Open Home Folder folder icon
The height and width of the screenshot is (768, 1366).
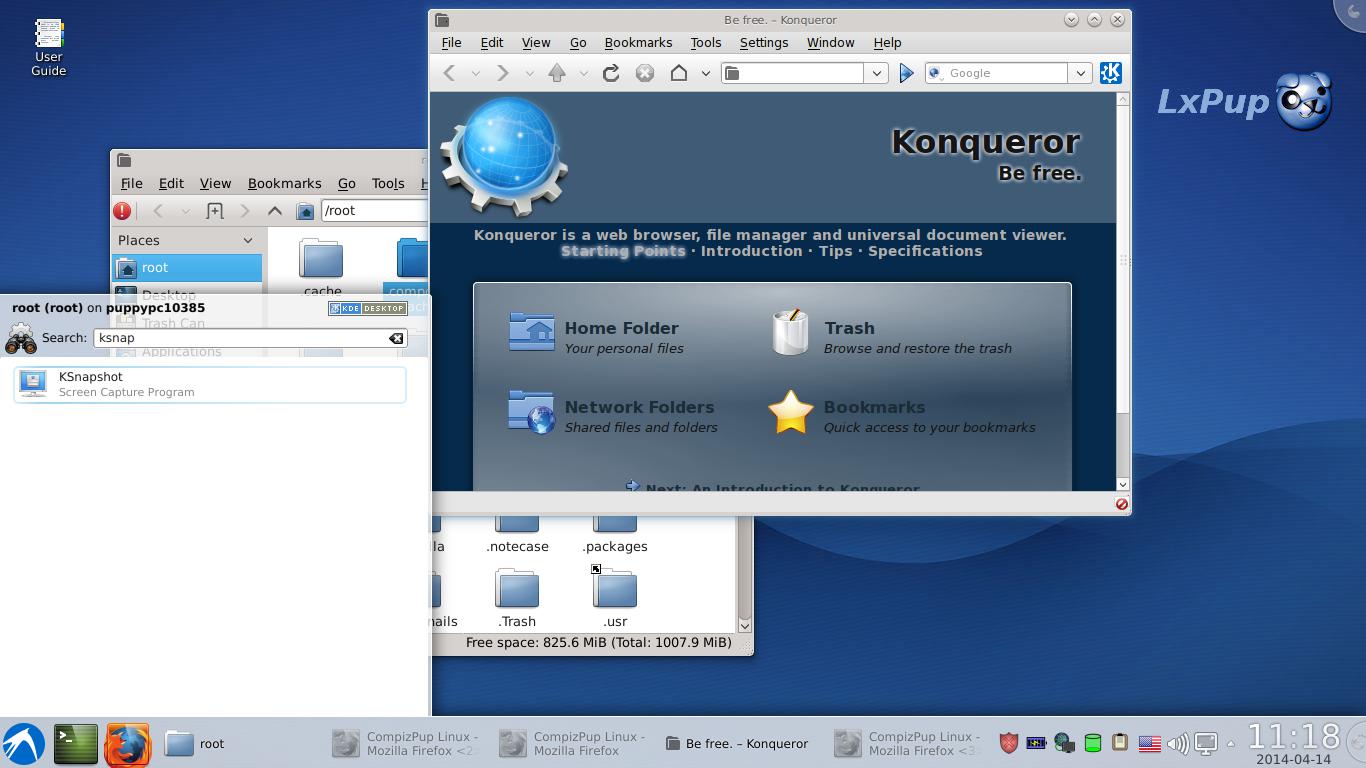coord(531,332)
